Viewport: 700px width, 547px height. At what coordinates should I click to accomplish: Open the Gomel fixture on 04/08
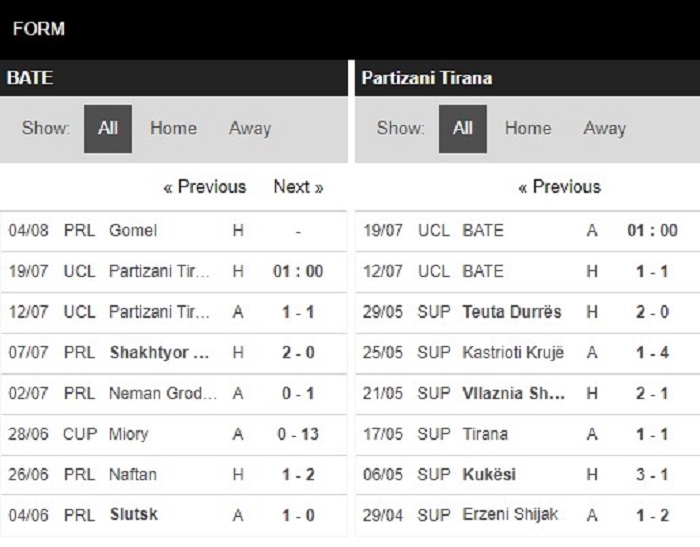(x=173, y=231)
